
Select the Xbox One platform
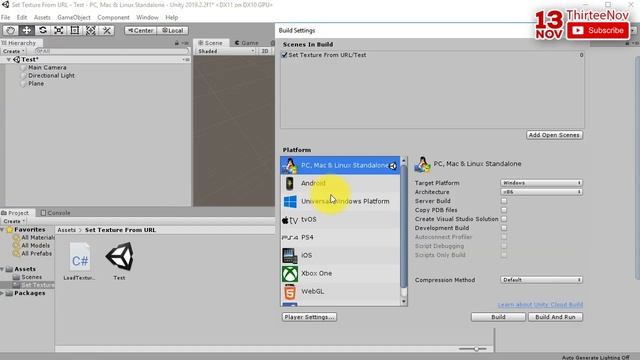(340, 273)
